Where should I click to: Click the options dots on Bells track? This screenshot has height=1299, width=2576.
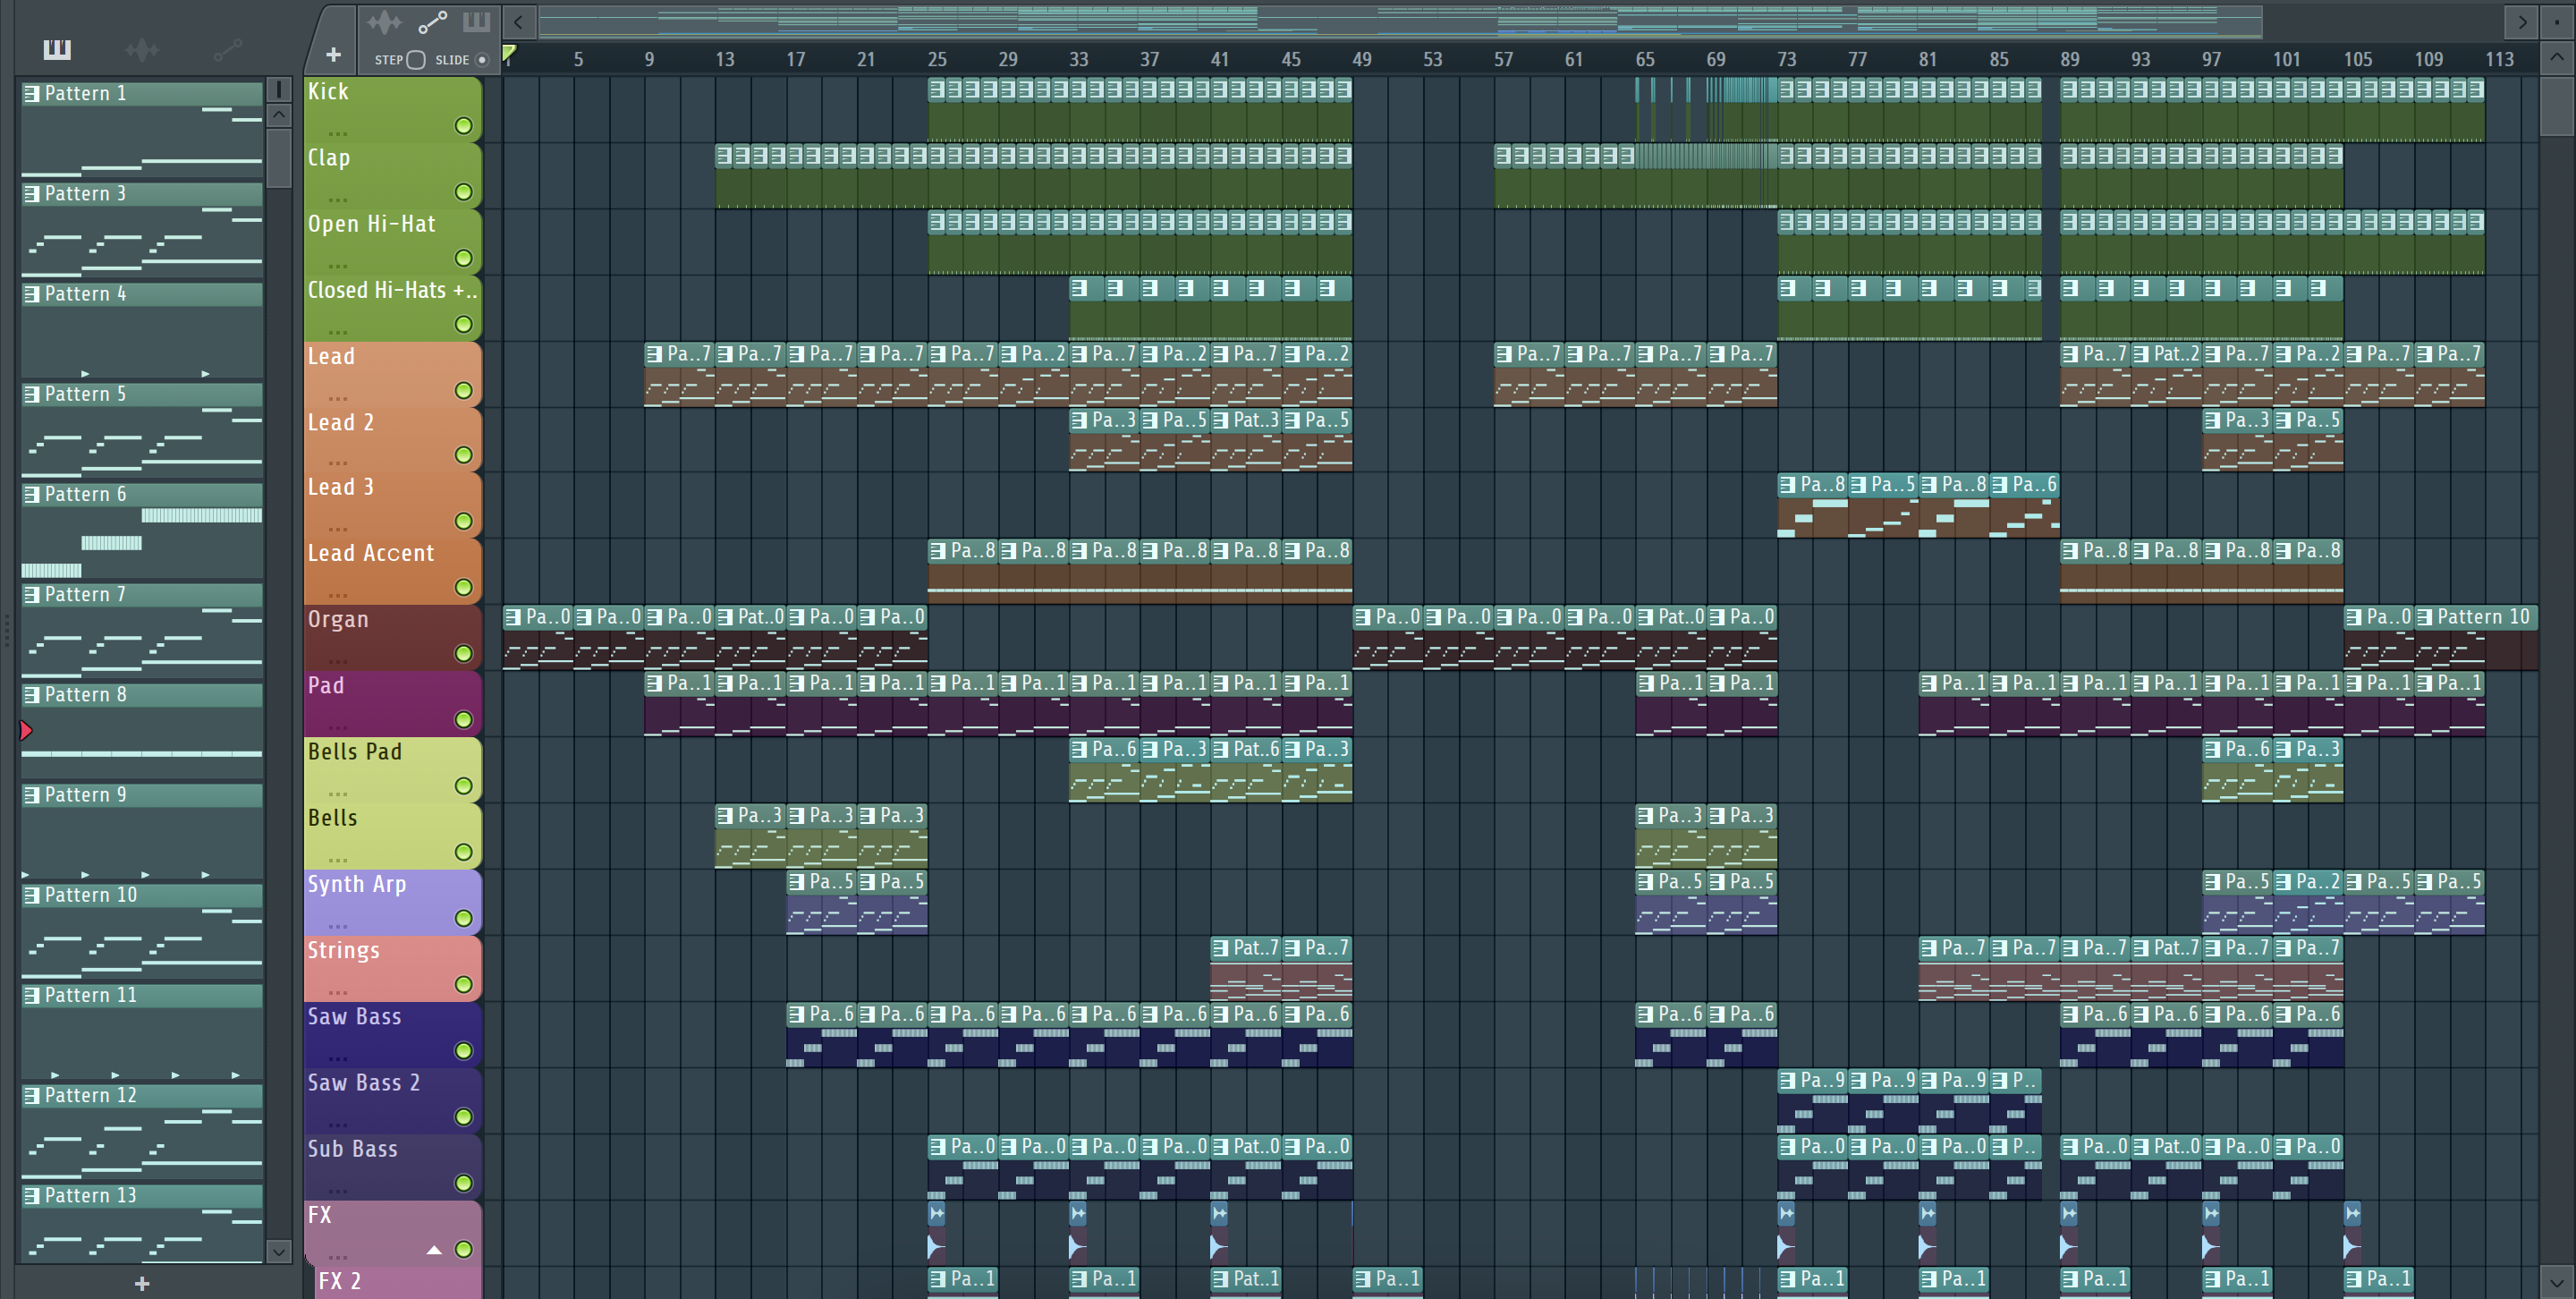pos(338,860)
